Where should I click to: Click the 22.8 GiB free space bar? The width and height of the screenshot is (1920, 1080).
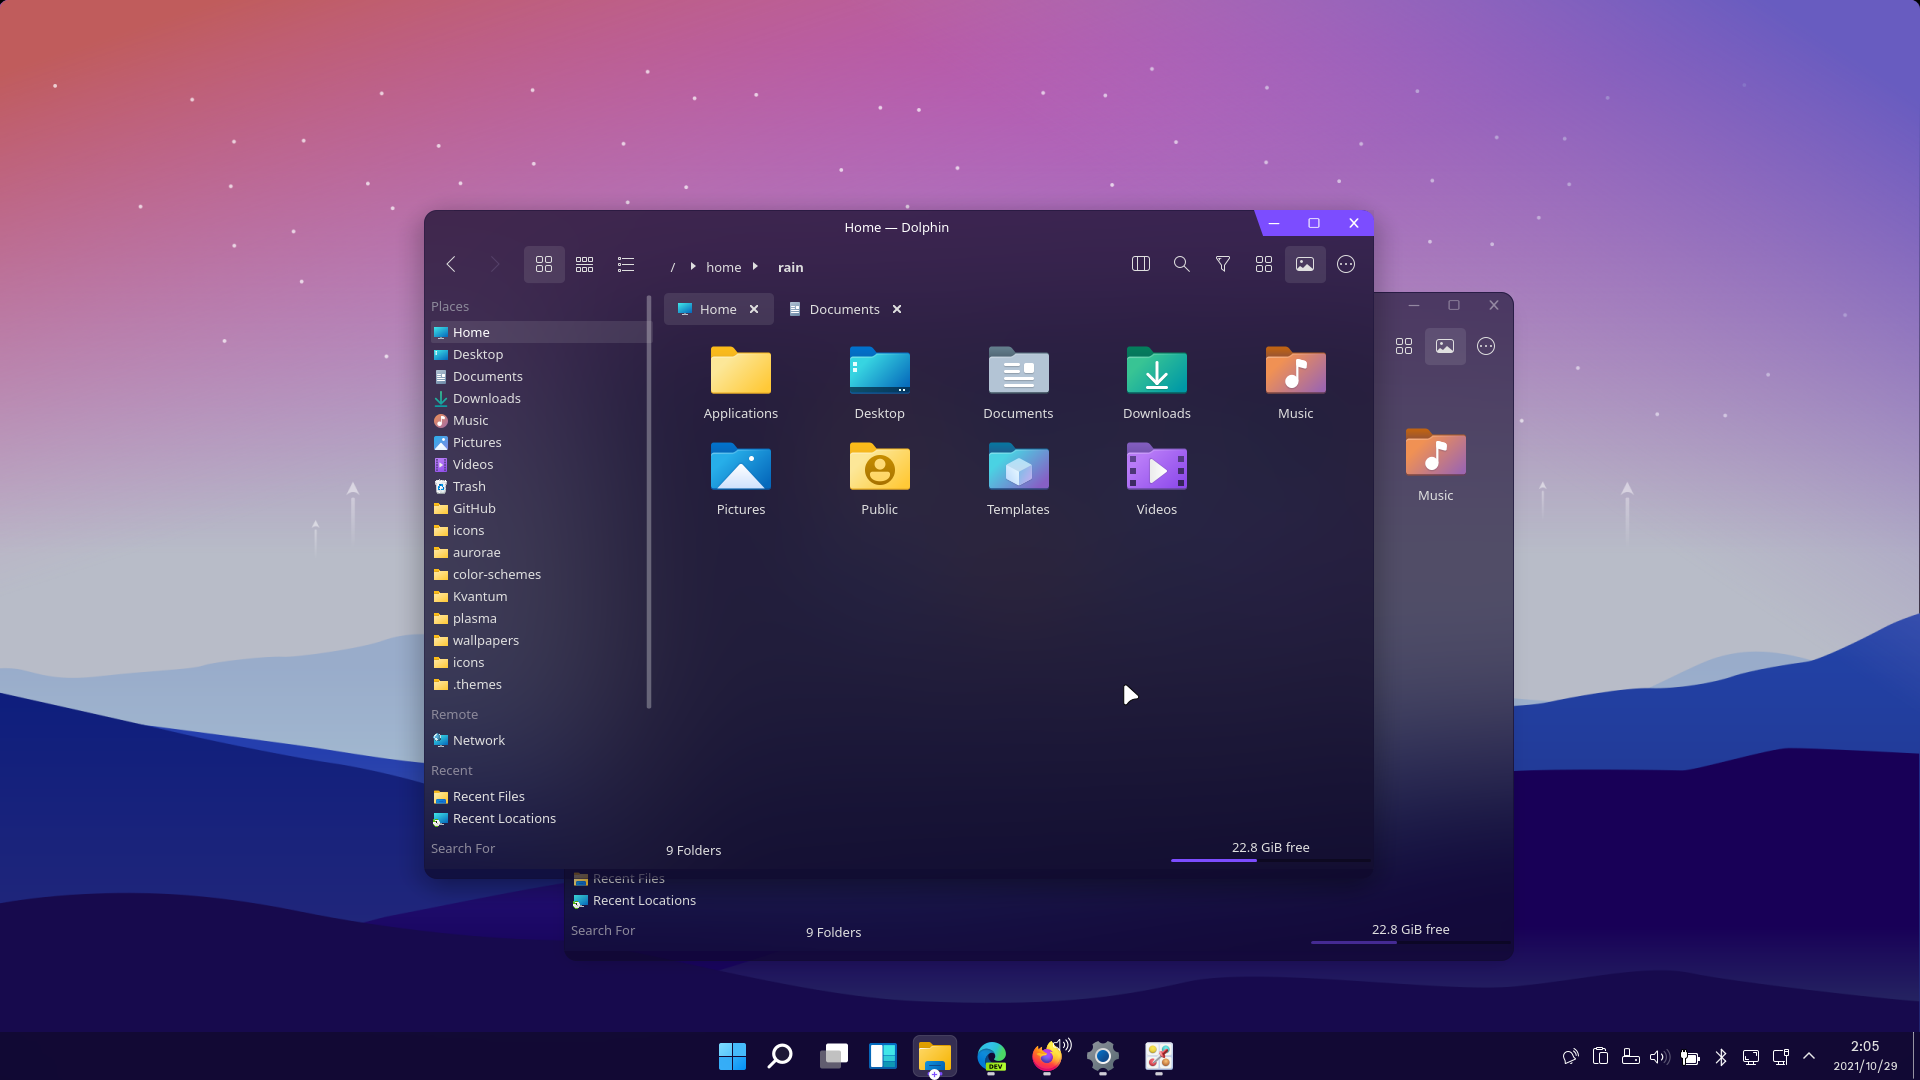click(1270, 860)
